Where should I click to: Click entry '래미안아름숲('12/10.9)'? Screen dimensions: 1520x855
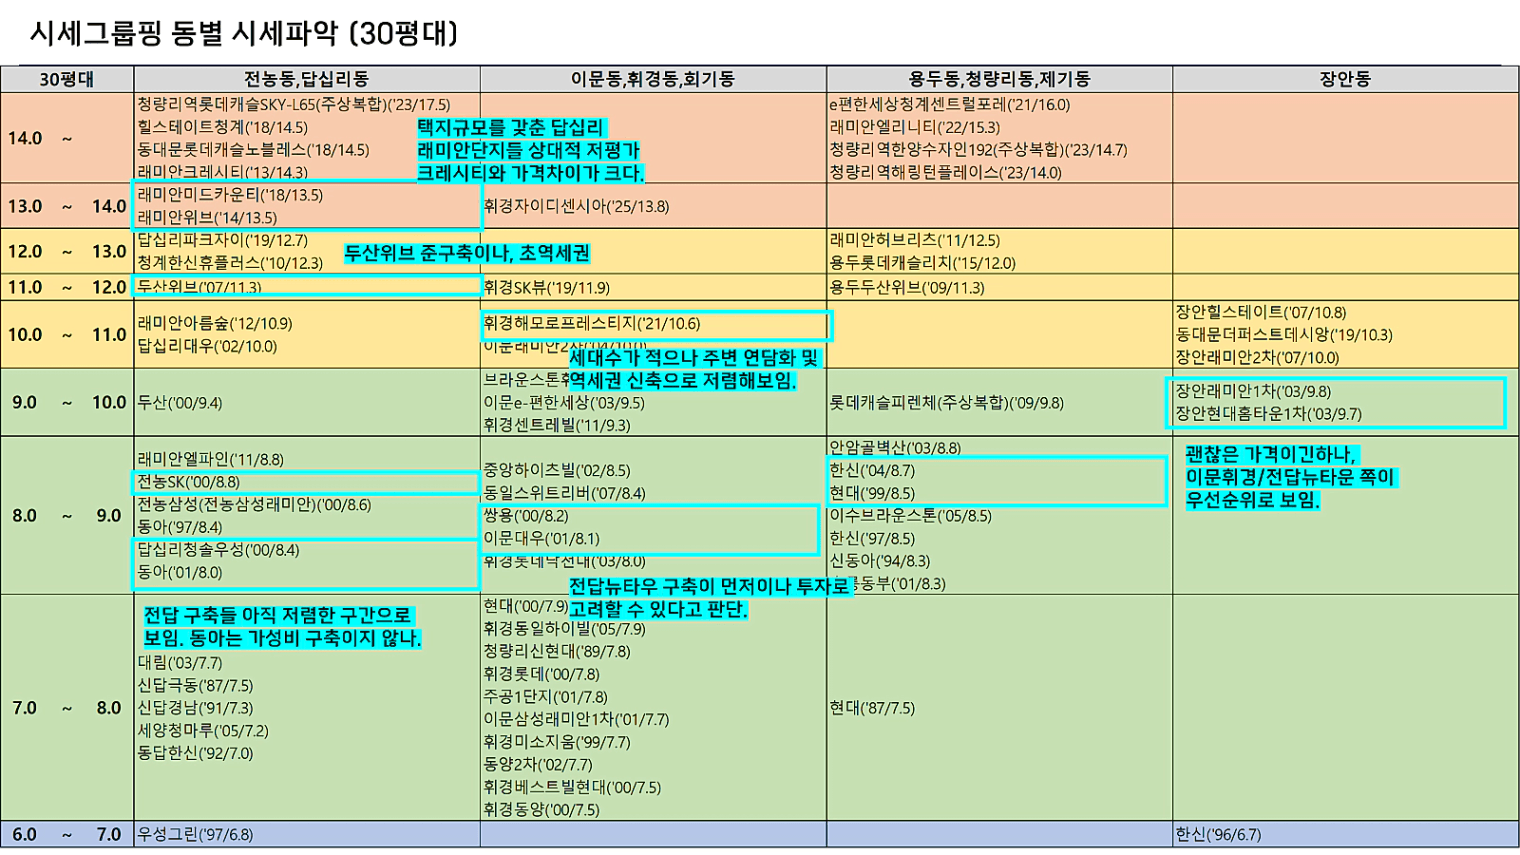coord(215,323)
